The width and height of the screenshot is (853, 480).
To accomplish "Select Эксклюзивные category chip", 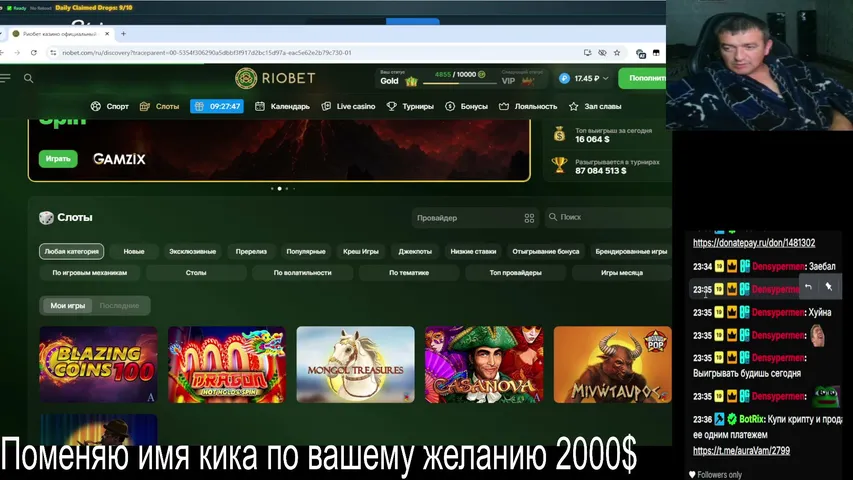I will [x=193, y=251].
